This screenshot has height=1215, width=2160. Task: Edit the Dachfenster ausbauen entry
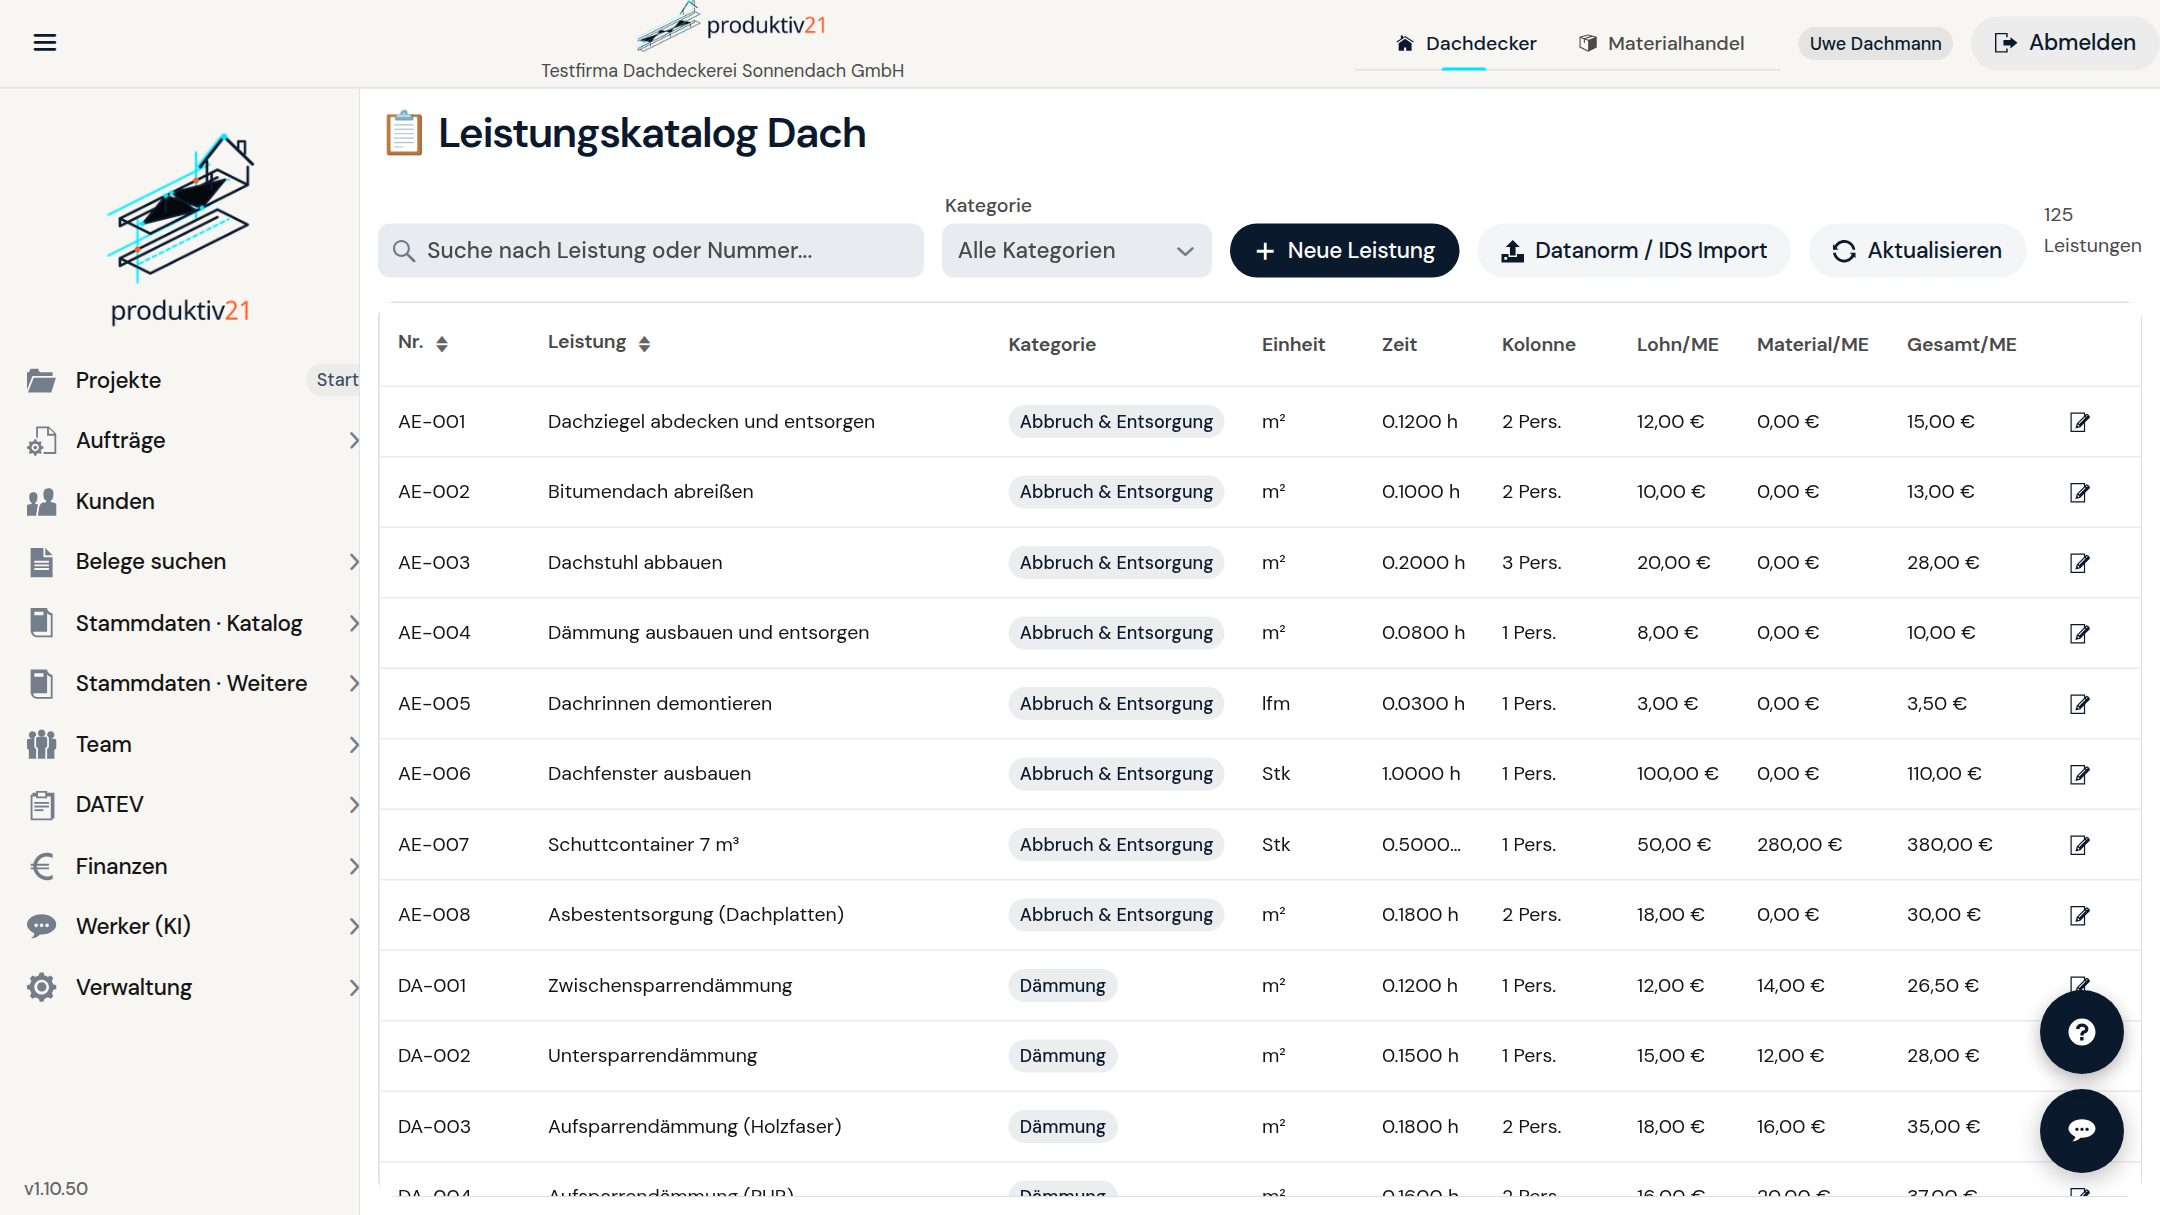coord(2079,774)
